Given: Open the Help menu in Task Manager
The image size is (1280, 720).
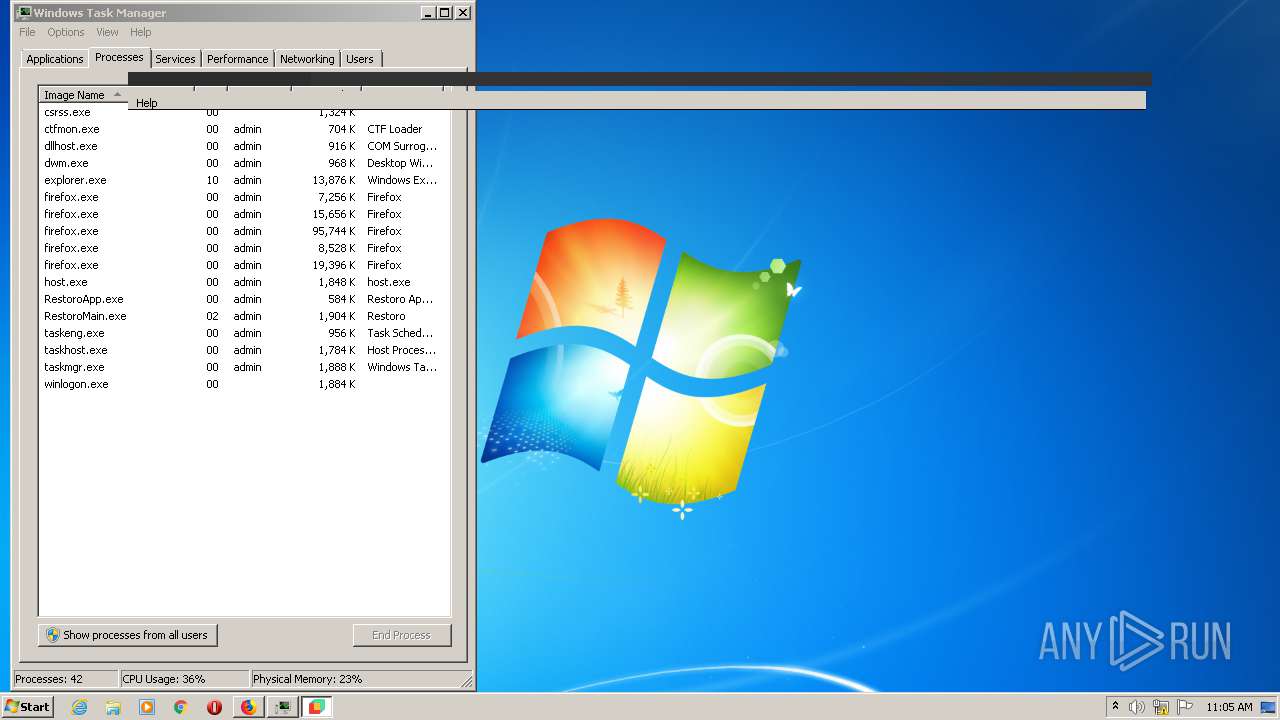Looking at the screenshot, I should pyautogui.click(x=141, y=32).
